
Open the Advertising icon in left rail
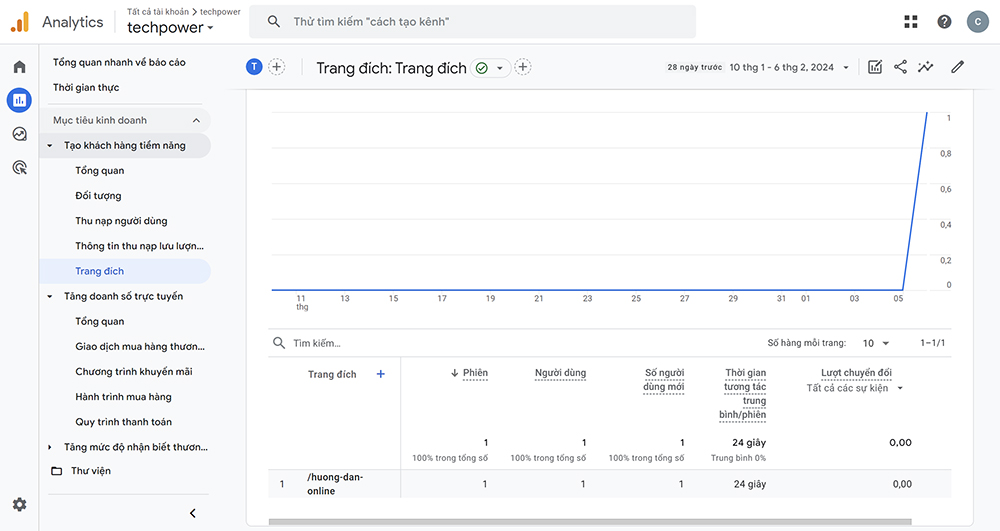[x=19, y=167]
